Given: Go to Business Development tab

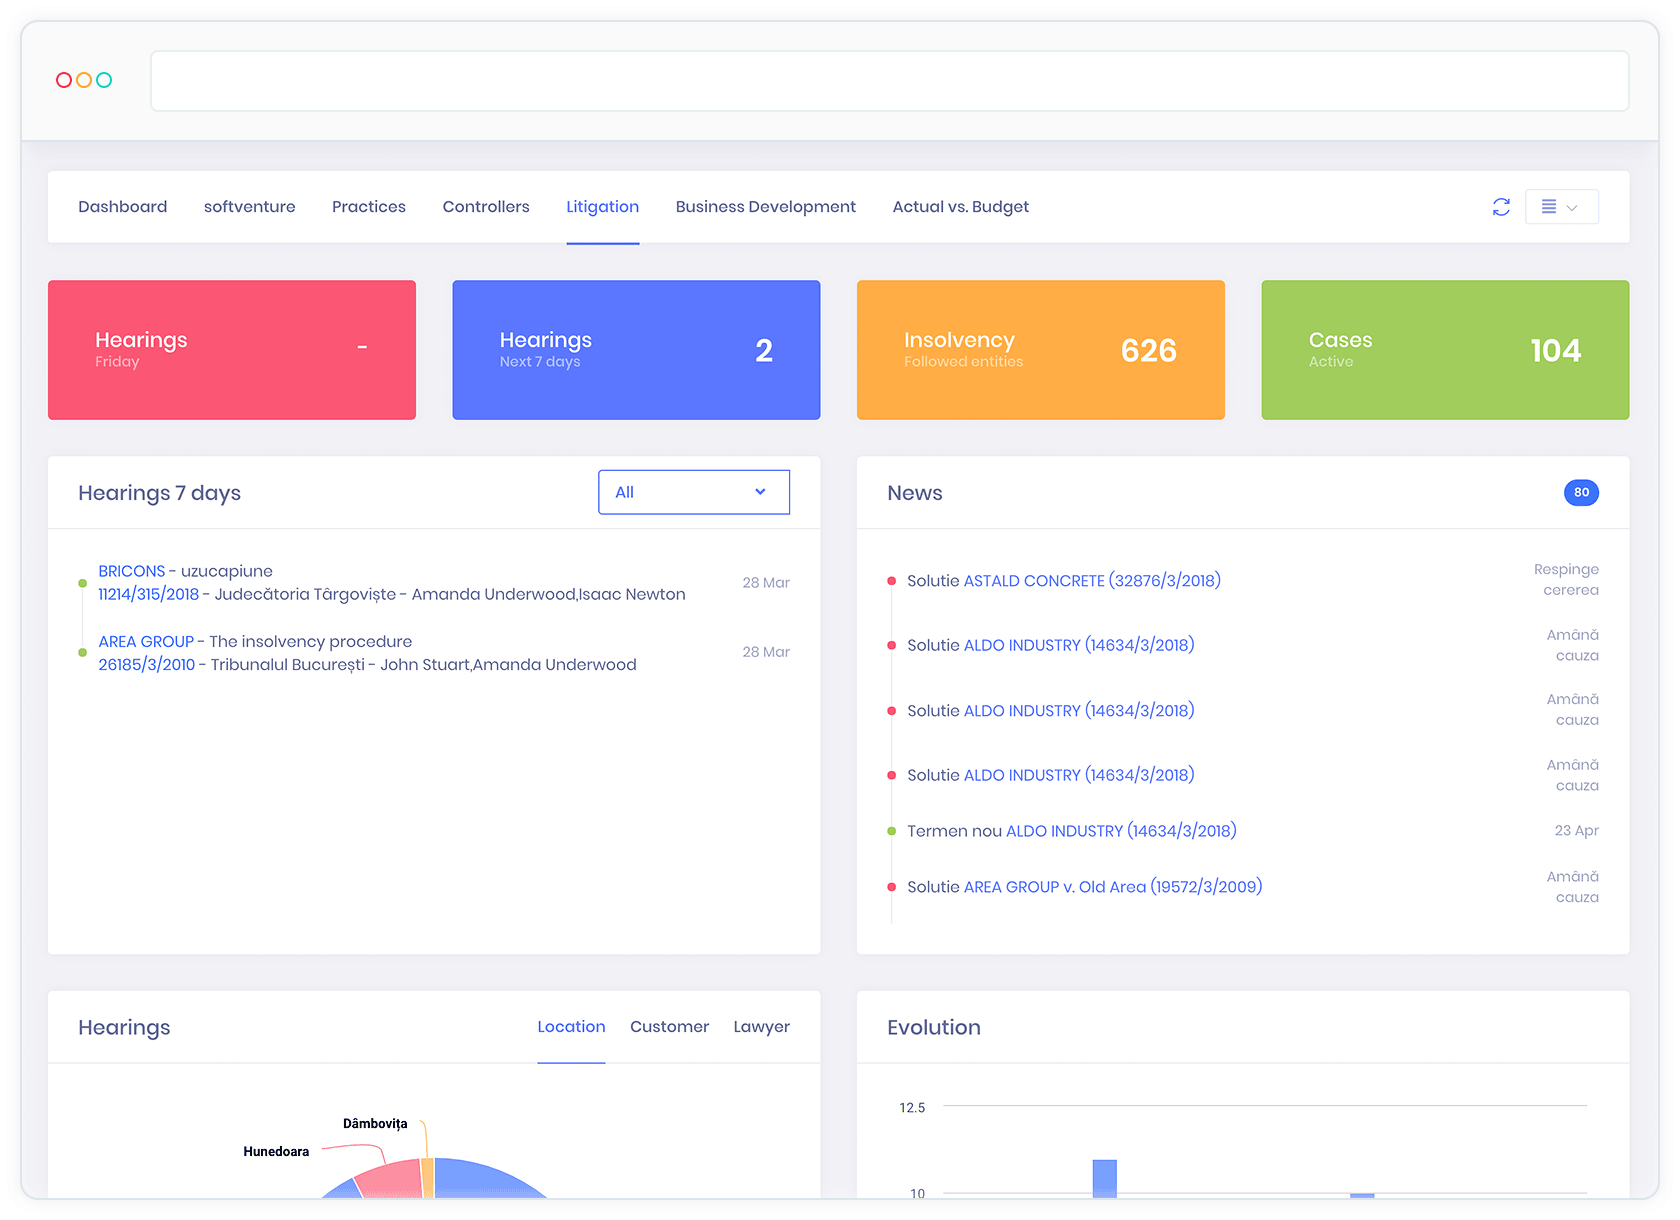Looking at the screenshot, I should tap(766, 207).
